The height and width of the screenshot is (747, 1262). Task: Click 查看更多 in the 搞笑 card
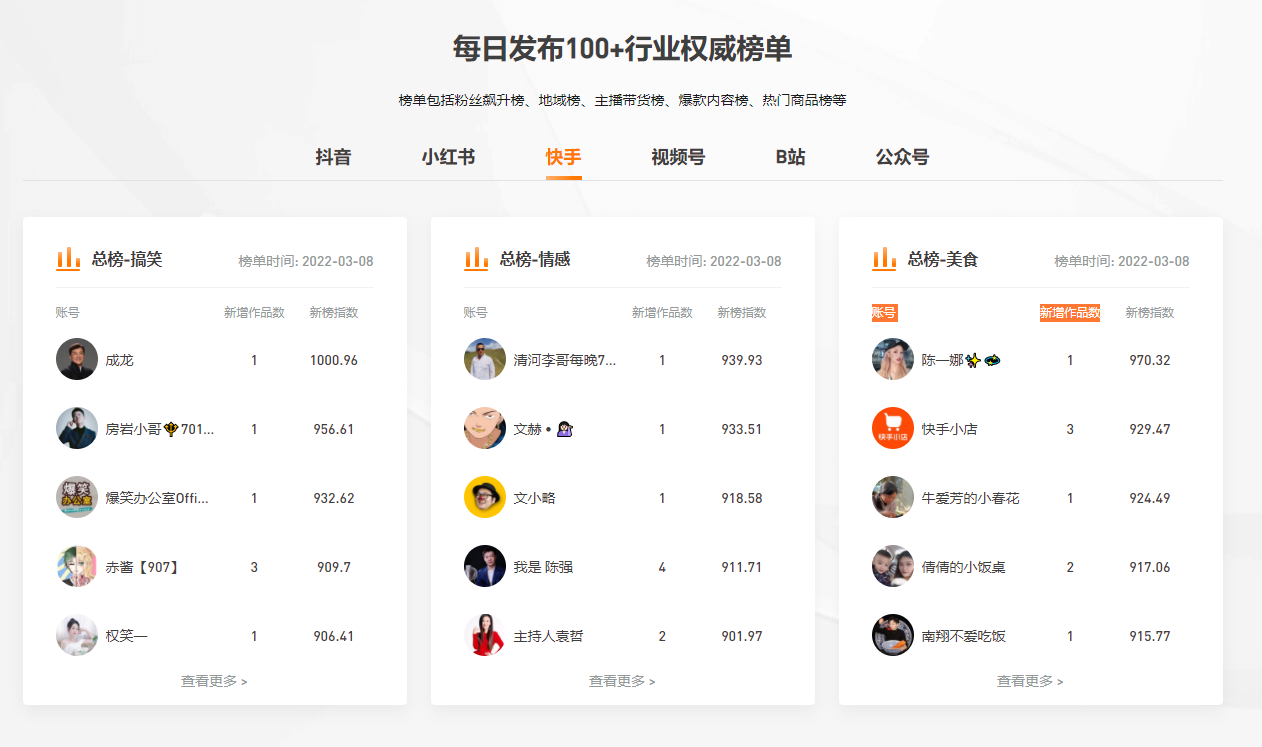214,681
